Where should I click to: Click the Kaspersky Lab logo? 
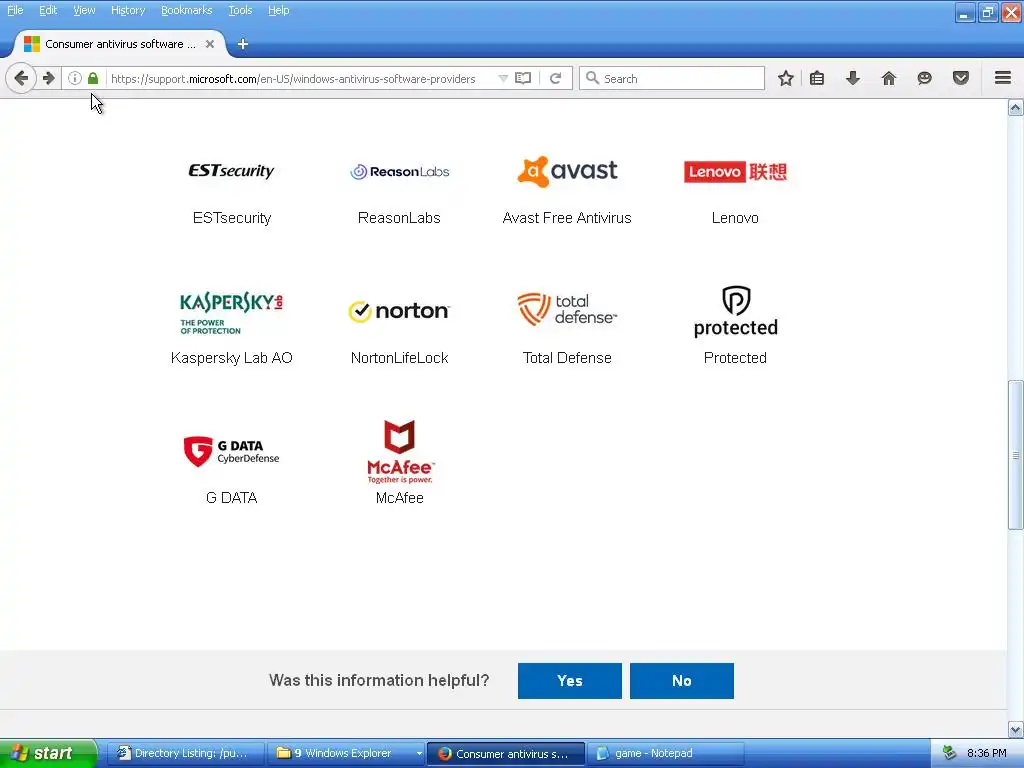[231, 313]
